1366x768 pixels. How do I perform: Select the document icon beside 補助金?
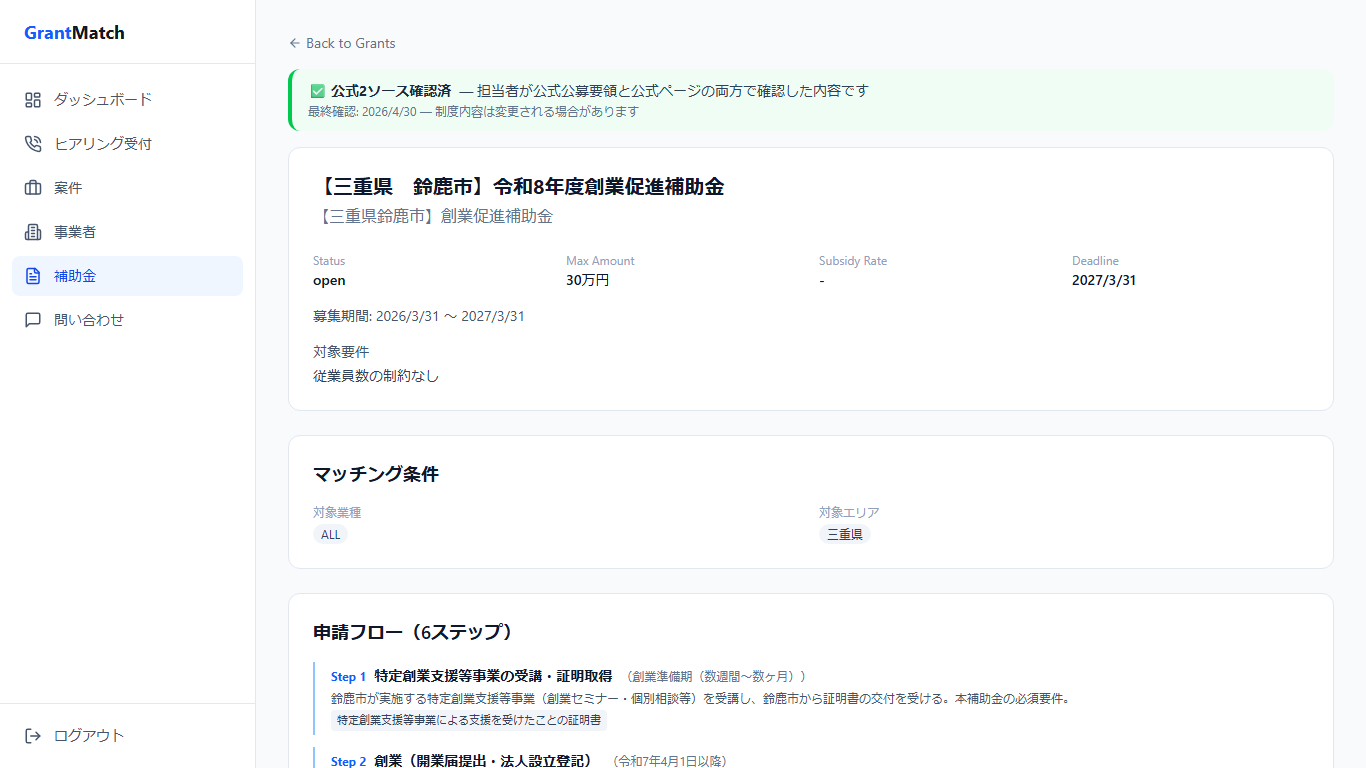click(x=32, y=275)
